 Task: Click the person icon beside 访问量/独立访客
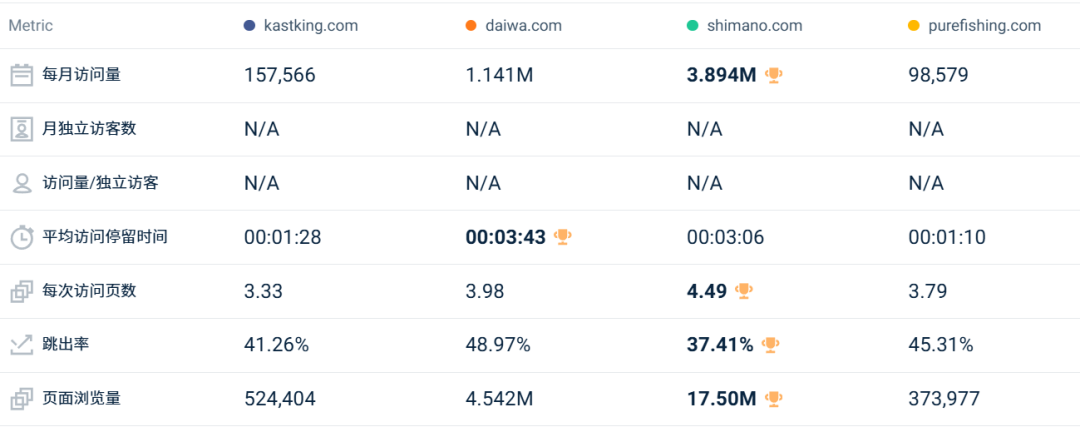click(21, 183)
